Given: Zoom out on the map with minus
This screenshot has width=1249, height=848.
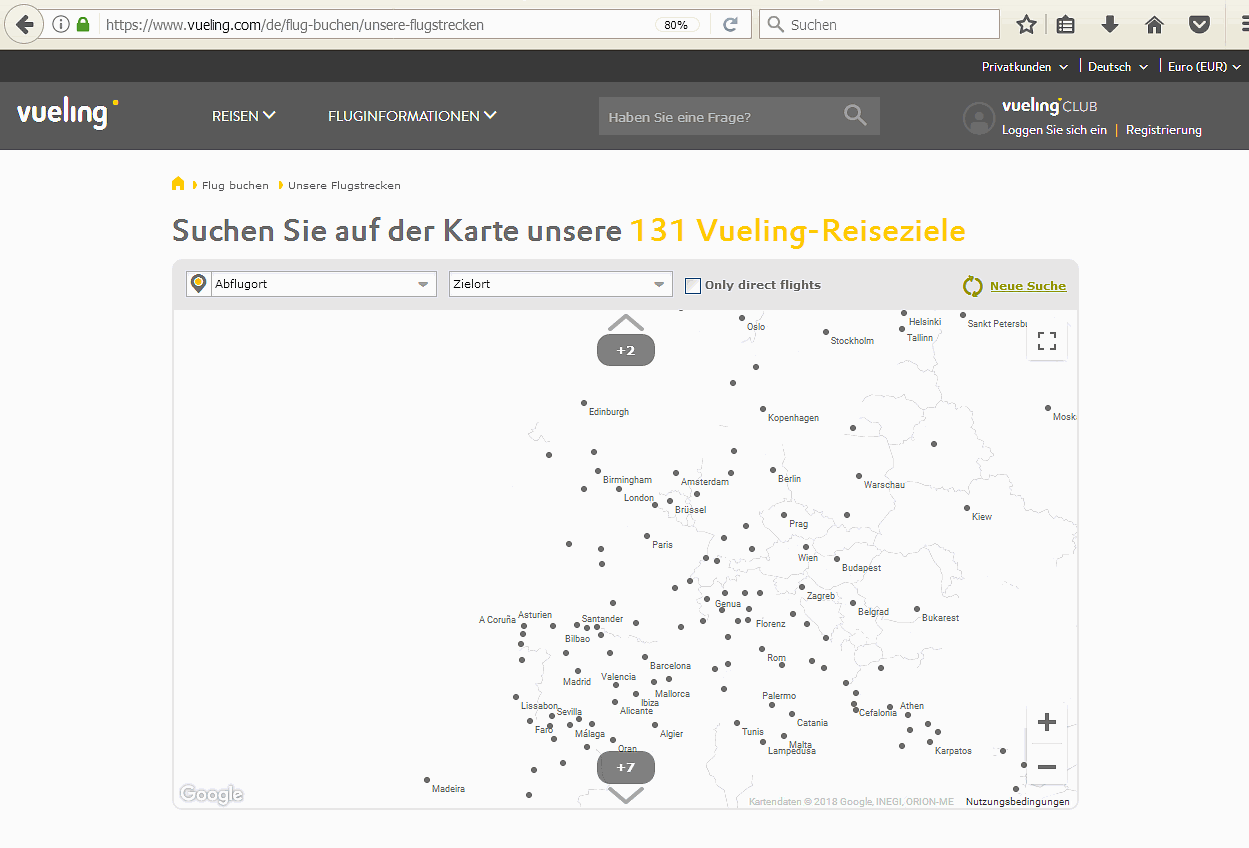Looking at the screenshot, I should click(1047, 766).
